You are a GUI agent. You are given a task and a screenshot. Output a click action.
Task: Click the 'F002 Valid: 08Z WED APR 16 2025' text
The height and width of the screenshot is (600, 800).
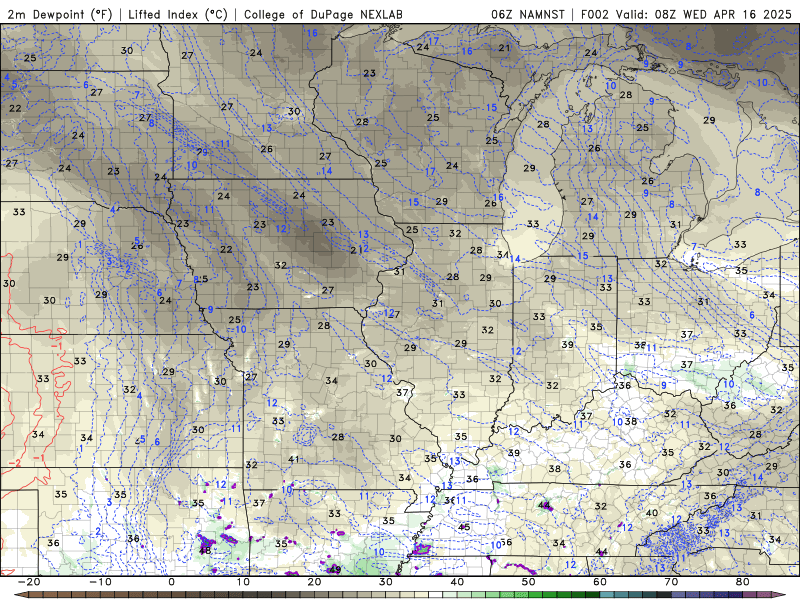[x=686, y=14]
